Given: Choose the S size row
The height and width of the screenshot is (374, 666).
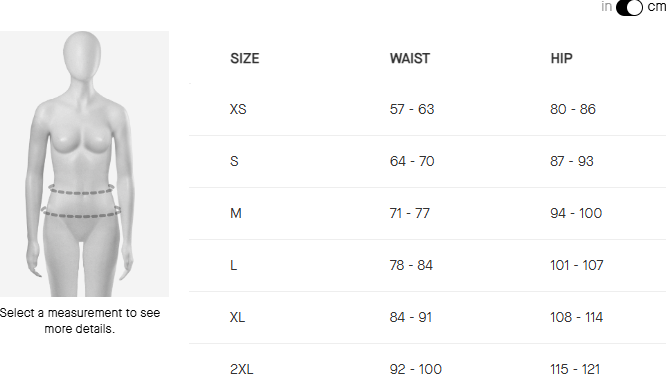Looking at the screenshot, I should click(x=427, y=162).
